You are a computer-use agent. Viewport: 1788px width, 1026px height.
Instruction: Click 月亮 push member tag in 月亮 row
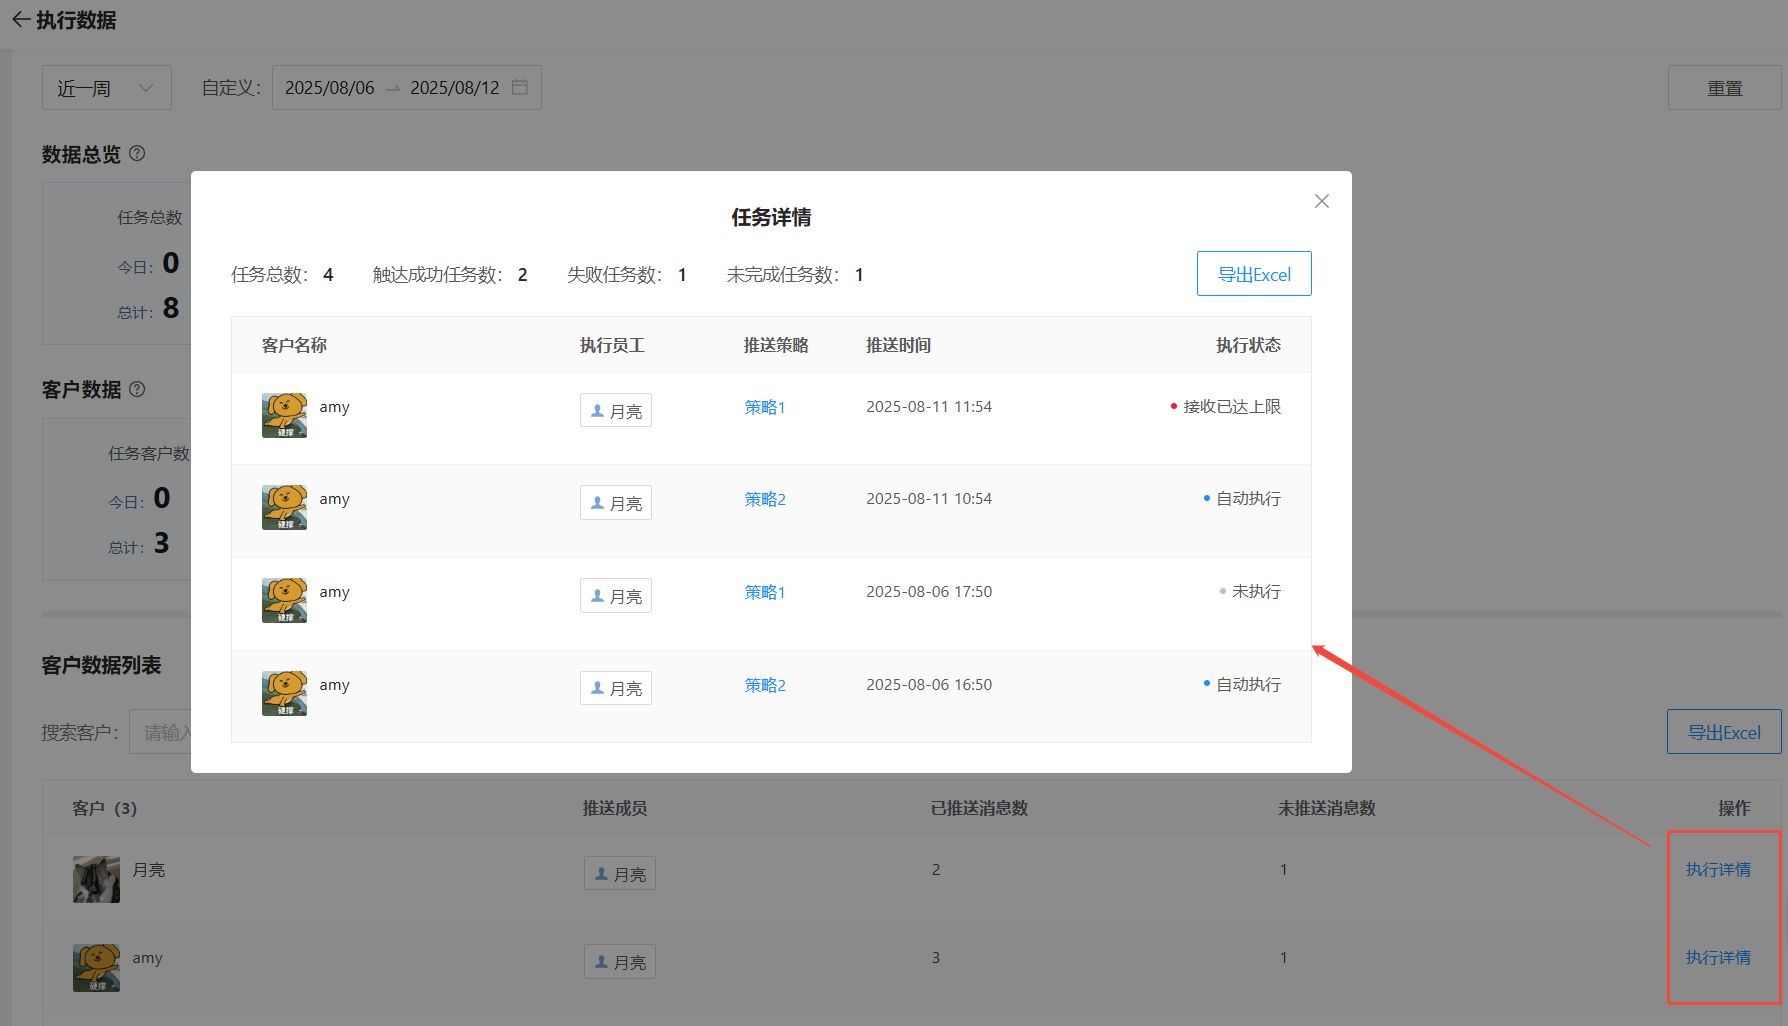[620, 874]
